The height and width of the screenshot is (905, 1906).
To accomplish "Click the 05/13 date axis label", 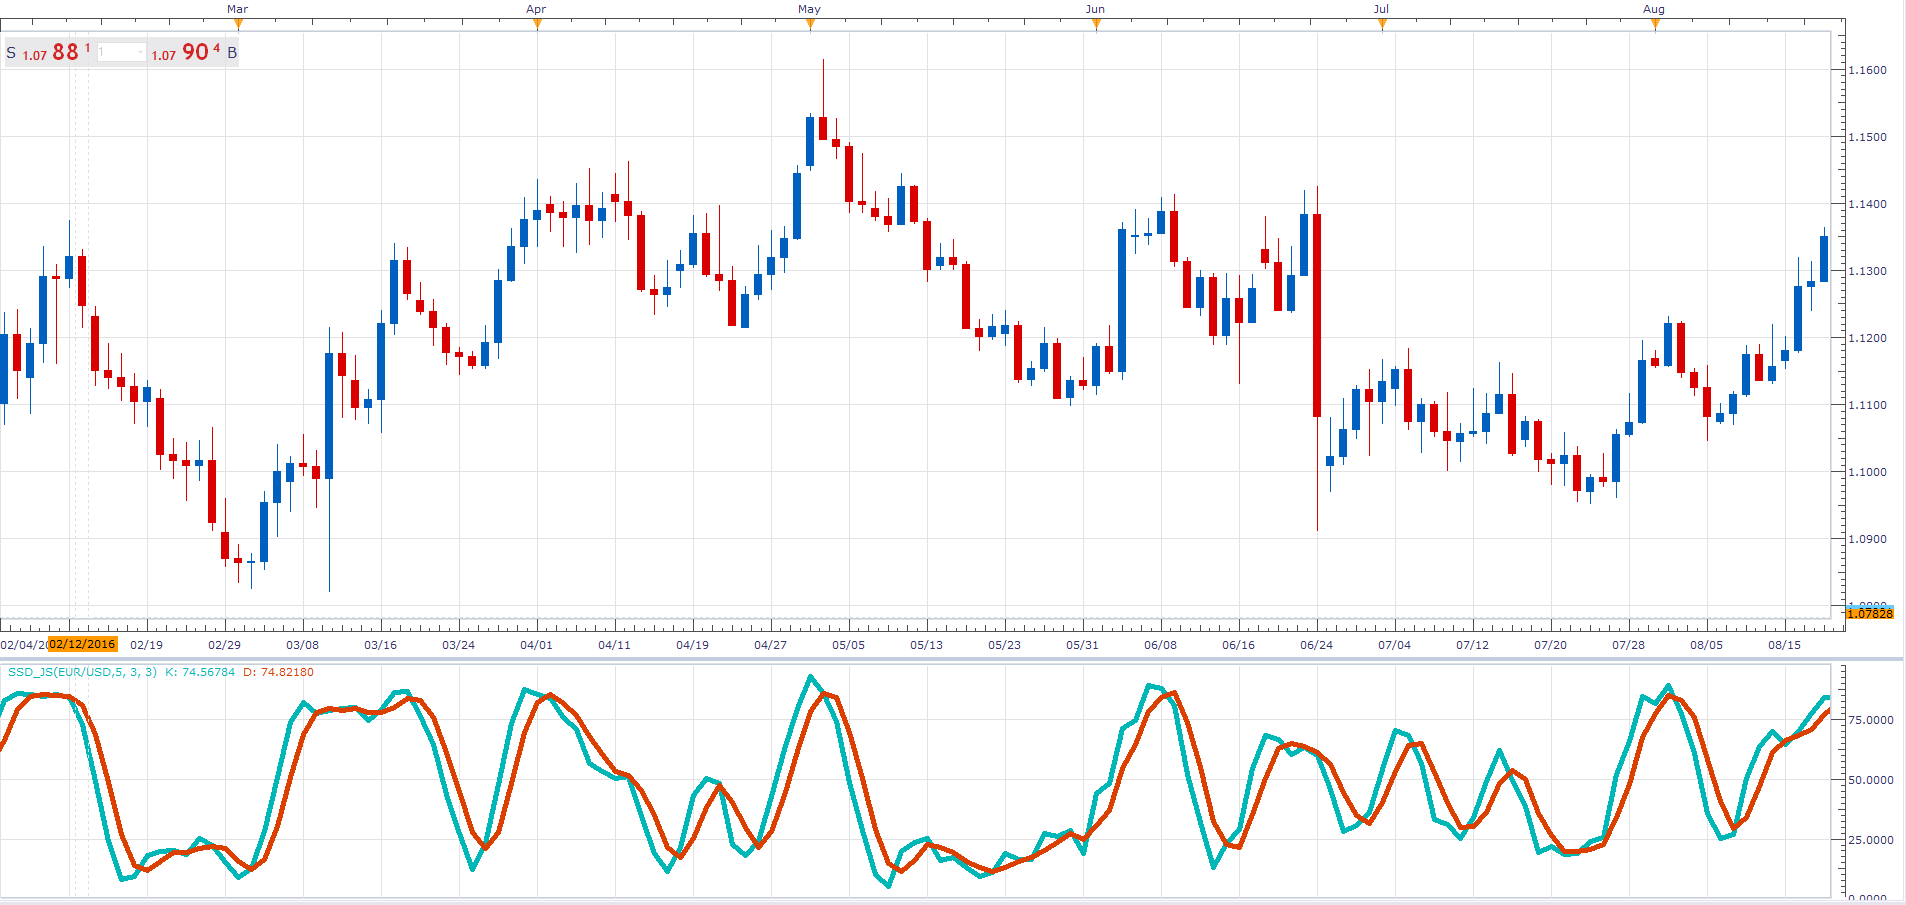I will (927, 645).
